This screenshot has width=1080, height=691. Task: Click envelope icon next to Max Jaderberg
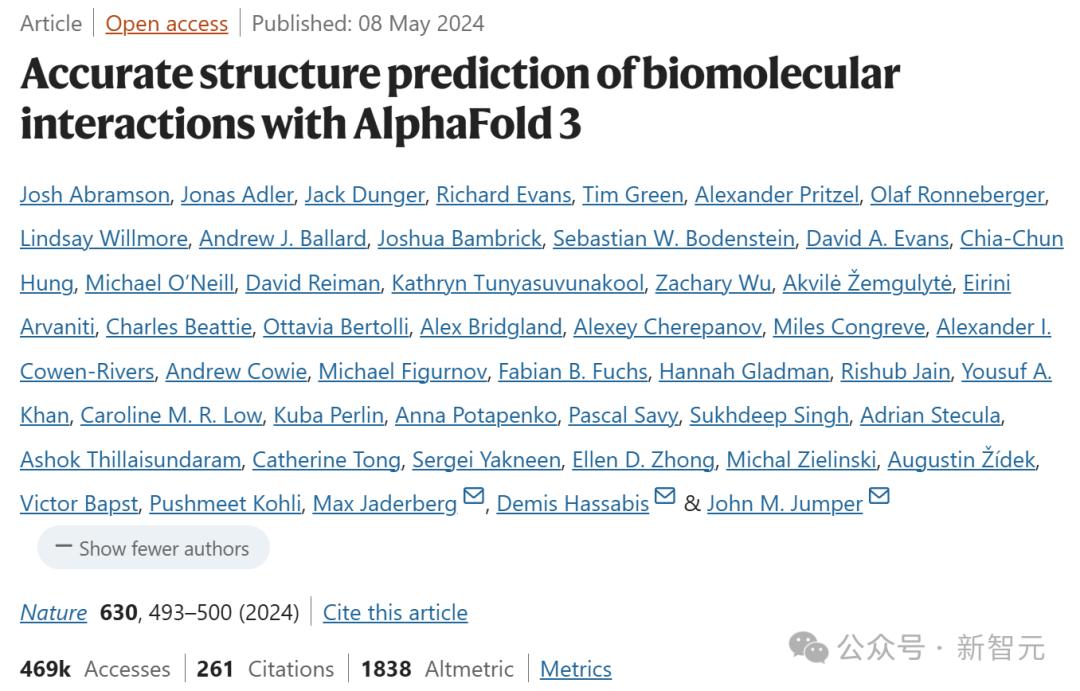coord(474,497)
